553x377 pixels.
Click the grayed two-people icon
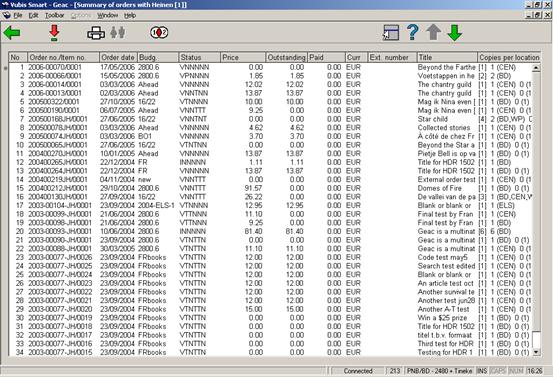coord(118,33)
